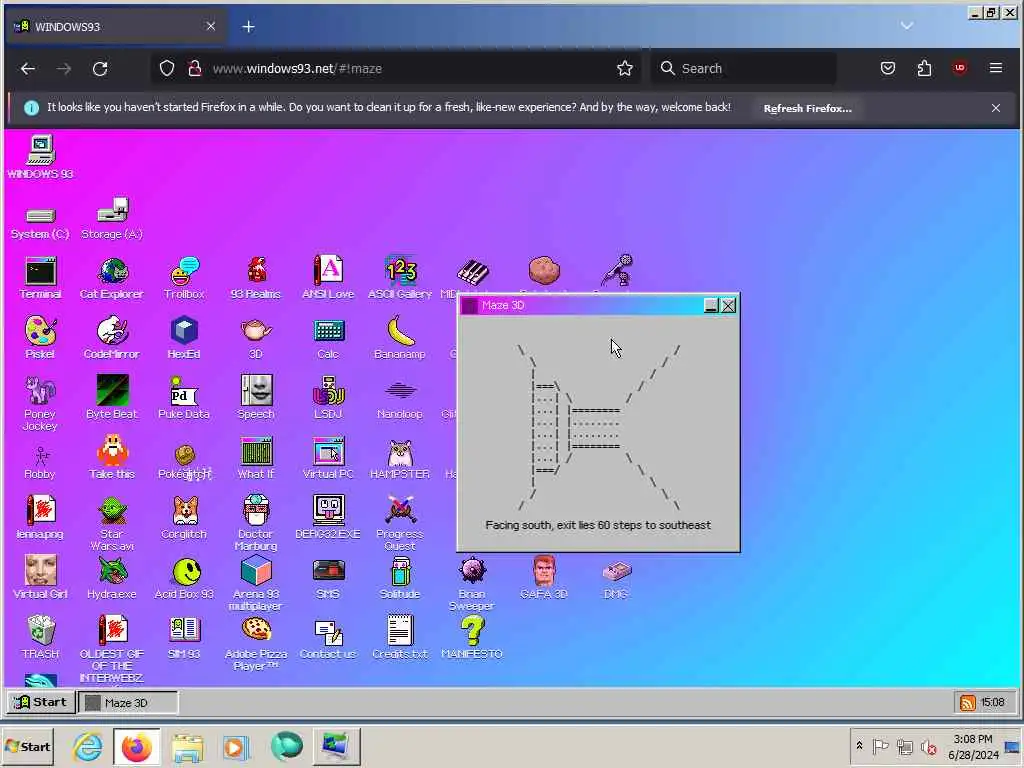
Task: Open the 93 Realms icon
Action: 256,278
